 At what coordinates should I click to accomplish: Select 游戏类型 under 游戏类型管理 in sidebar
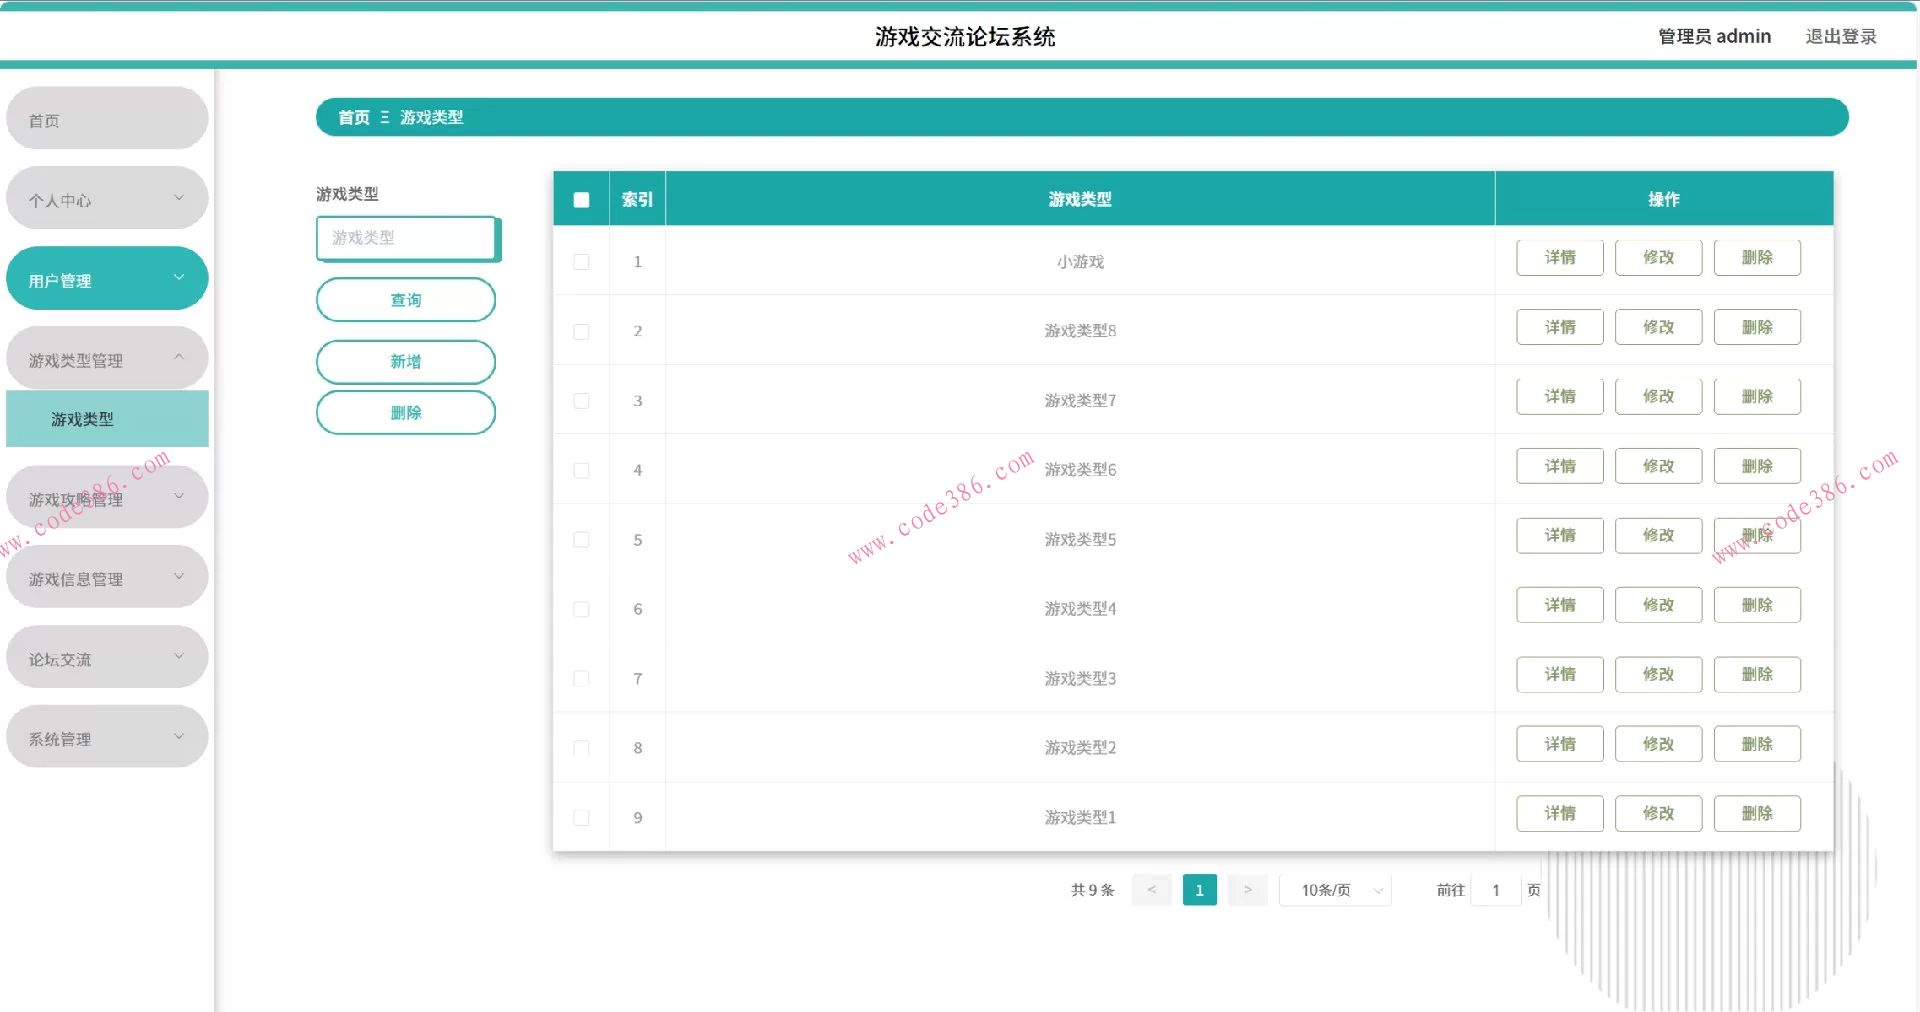(107, 419)
